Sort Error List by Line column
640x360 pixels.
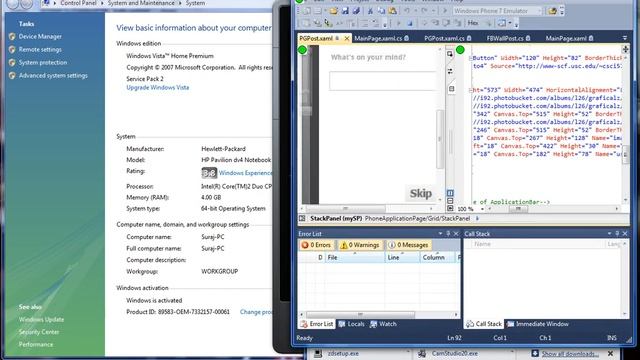tap(402, 258)
